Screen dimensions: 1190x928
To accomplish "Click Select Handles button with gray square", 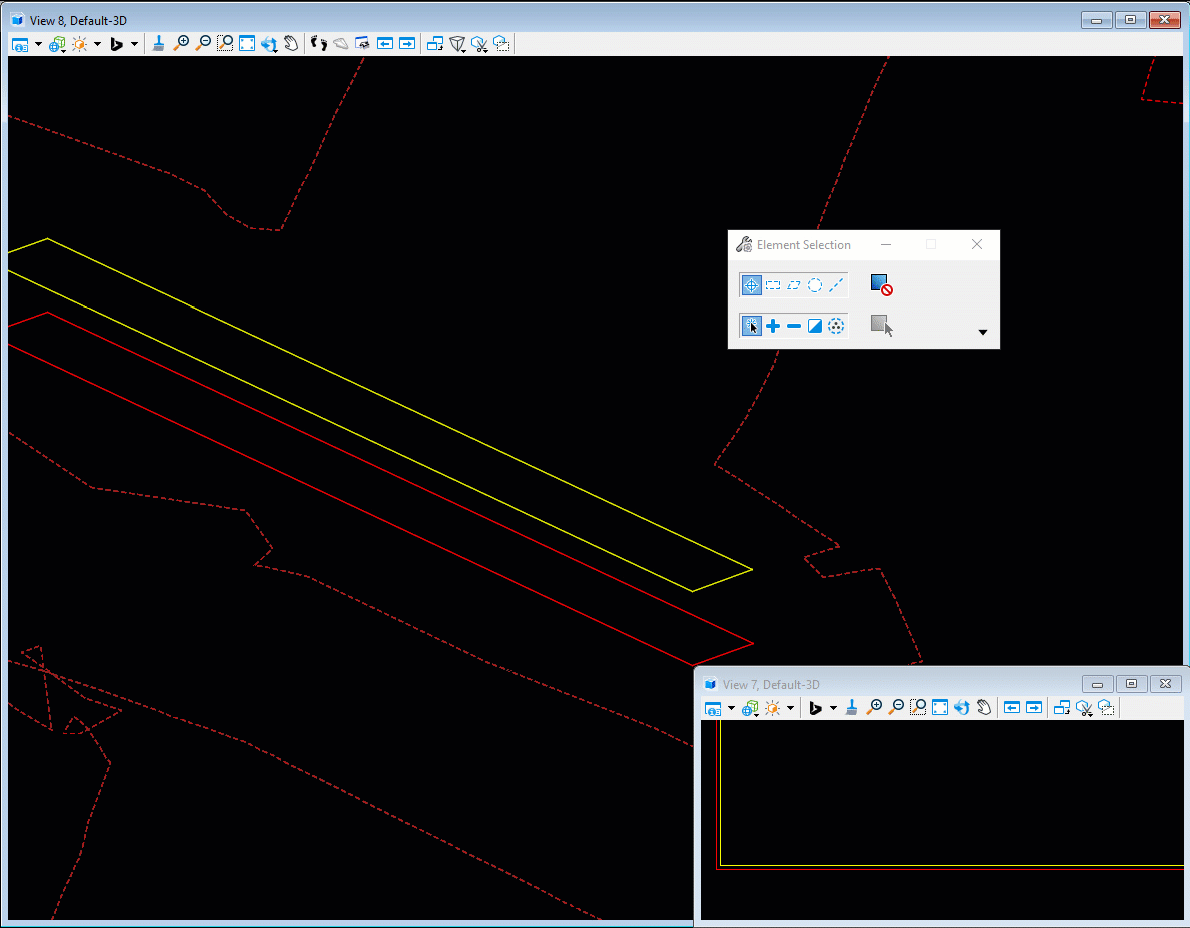I will coord(880,325).
